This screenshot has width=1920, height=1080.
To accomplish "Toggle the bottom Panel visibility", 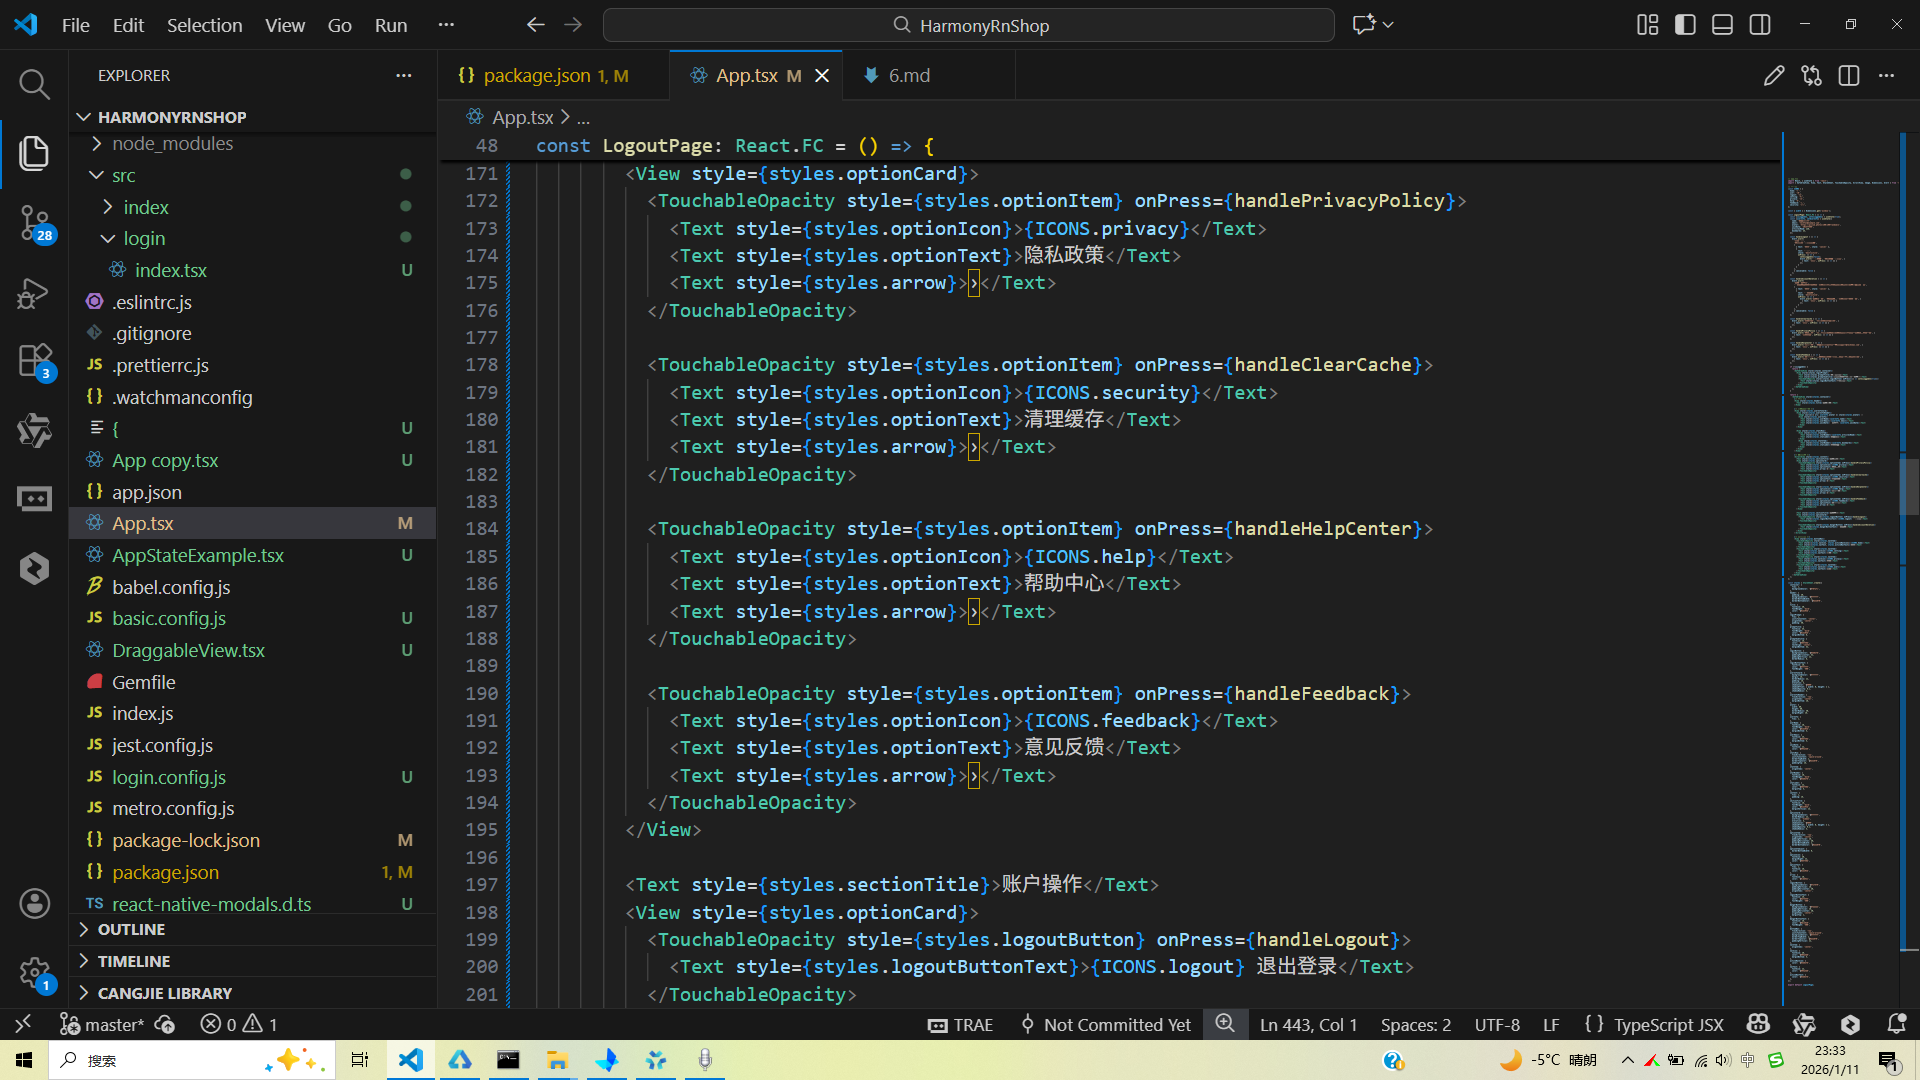I will coord(1722,25).
